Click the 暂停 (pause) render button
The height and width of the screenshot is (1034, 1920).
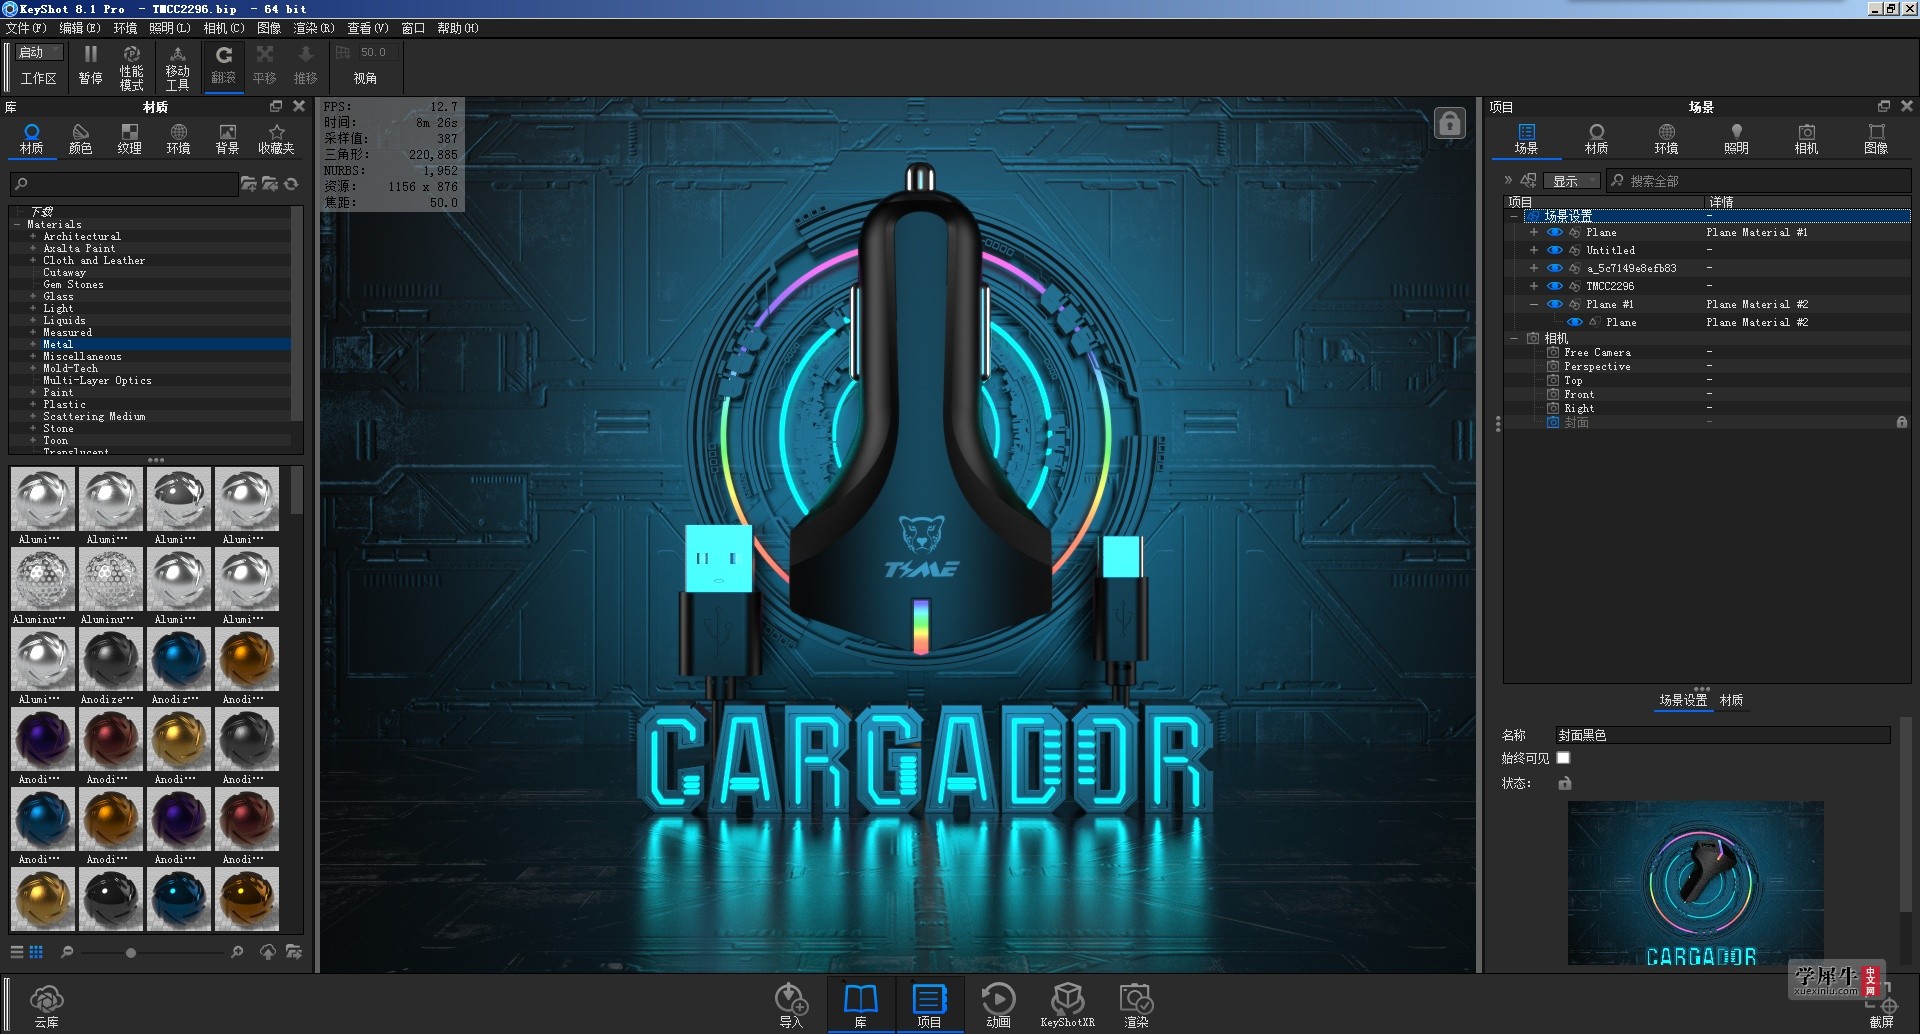coord(90,65)
